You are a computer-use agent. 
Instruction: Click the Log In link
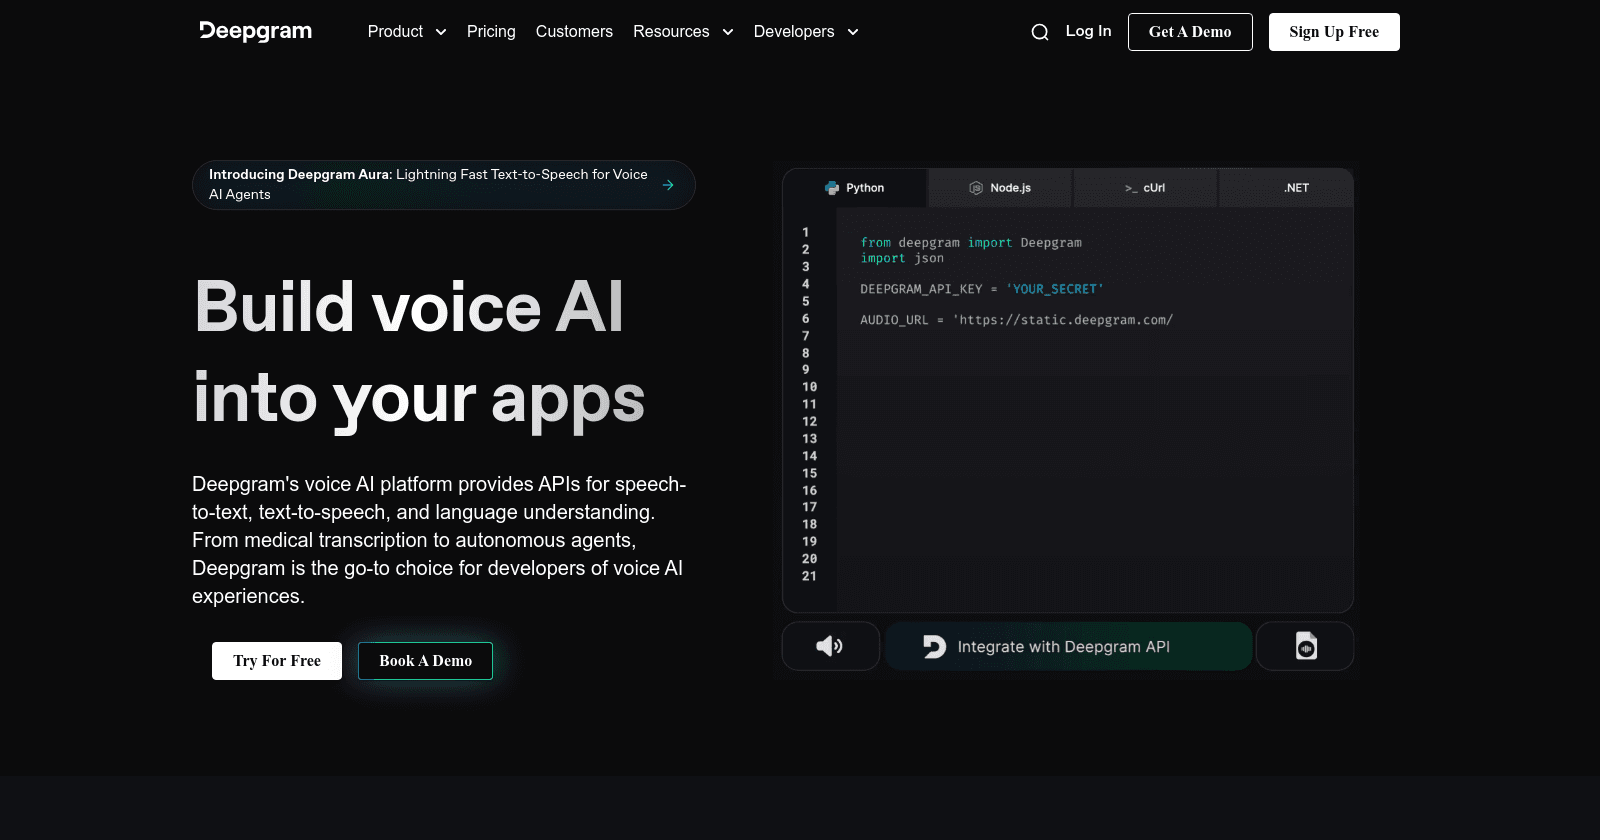pyautogui.click(x=1088, y=31)
